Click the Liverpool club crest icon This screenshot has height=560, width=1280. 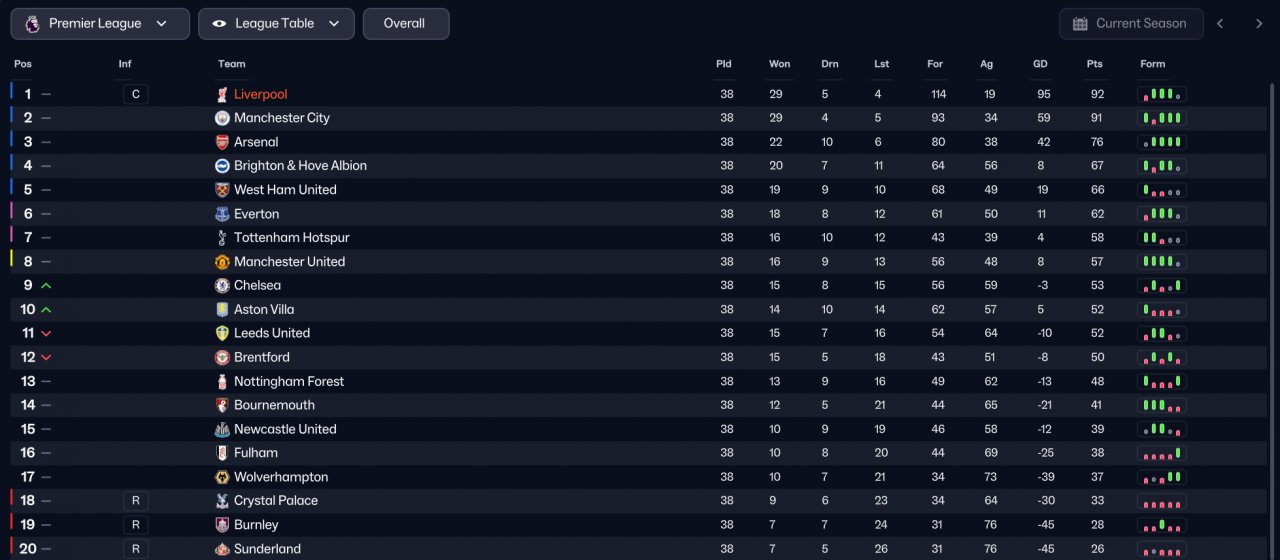coord(222,94)
